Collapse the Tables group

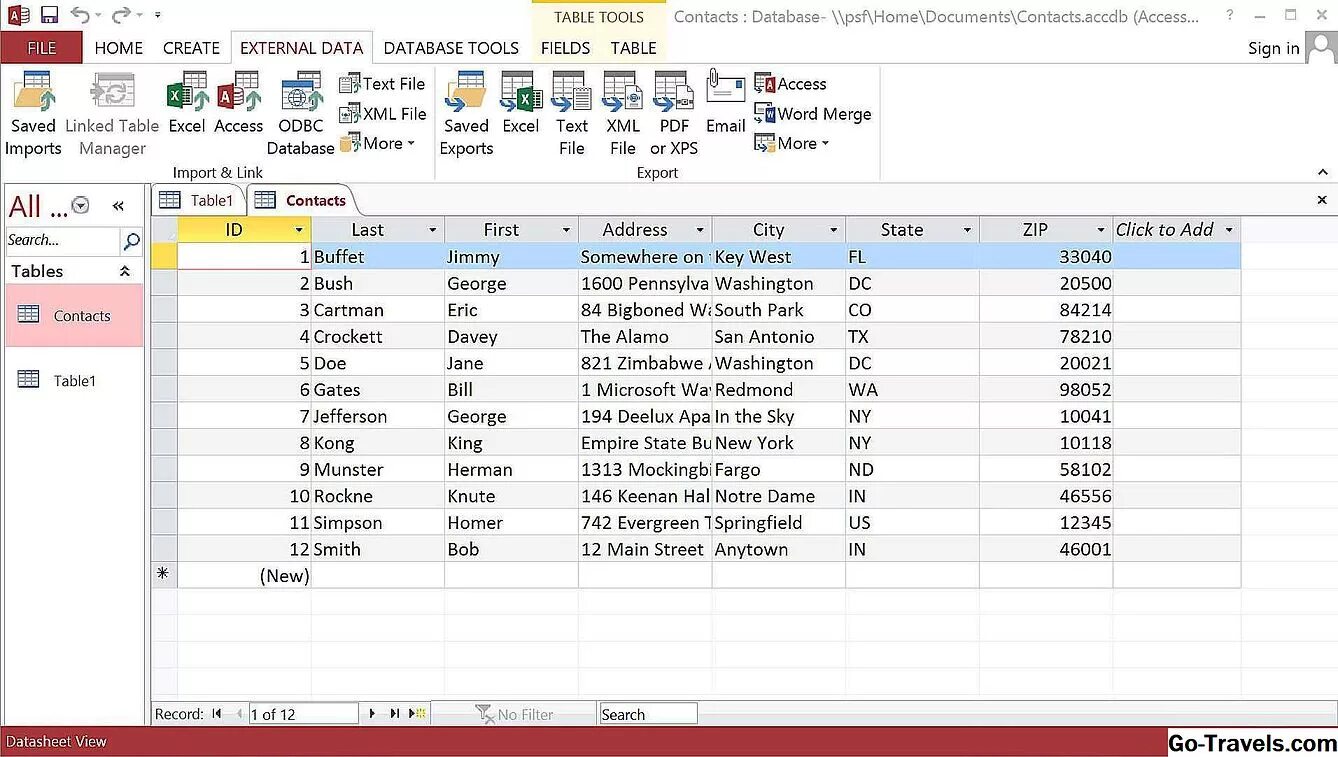pyautogui.click(x=125, y=271)
